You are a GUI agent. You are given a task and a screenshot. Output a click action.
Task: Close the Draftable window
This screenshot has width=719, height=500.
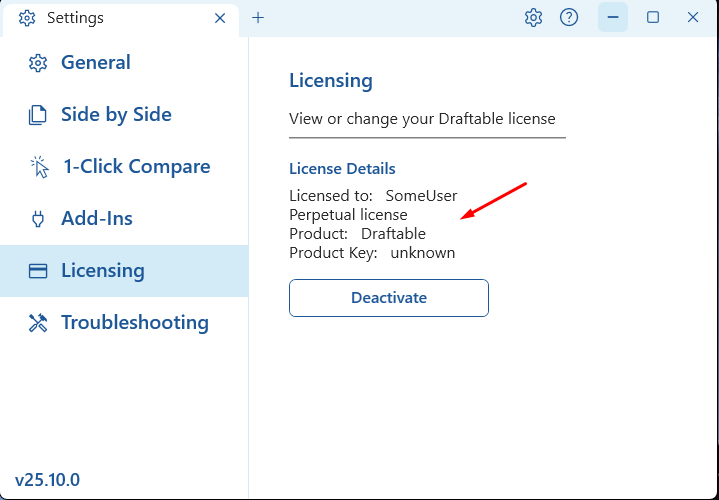point(693,17)
